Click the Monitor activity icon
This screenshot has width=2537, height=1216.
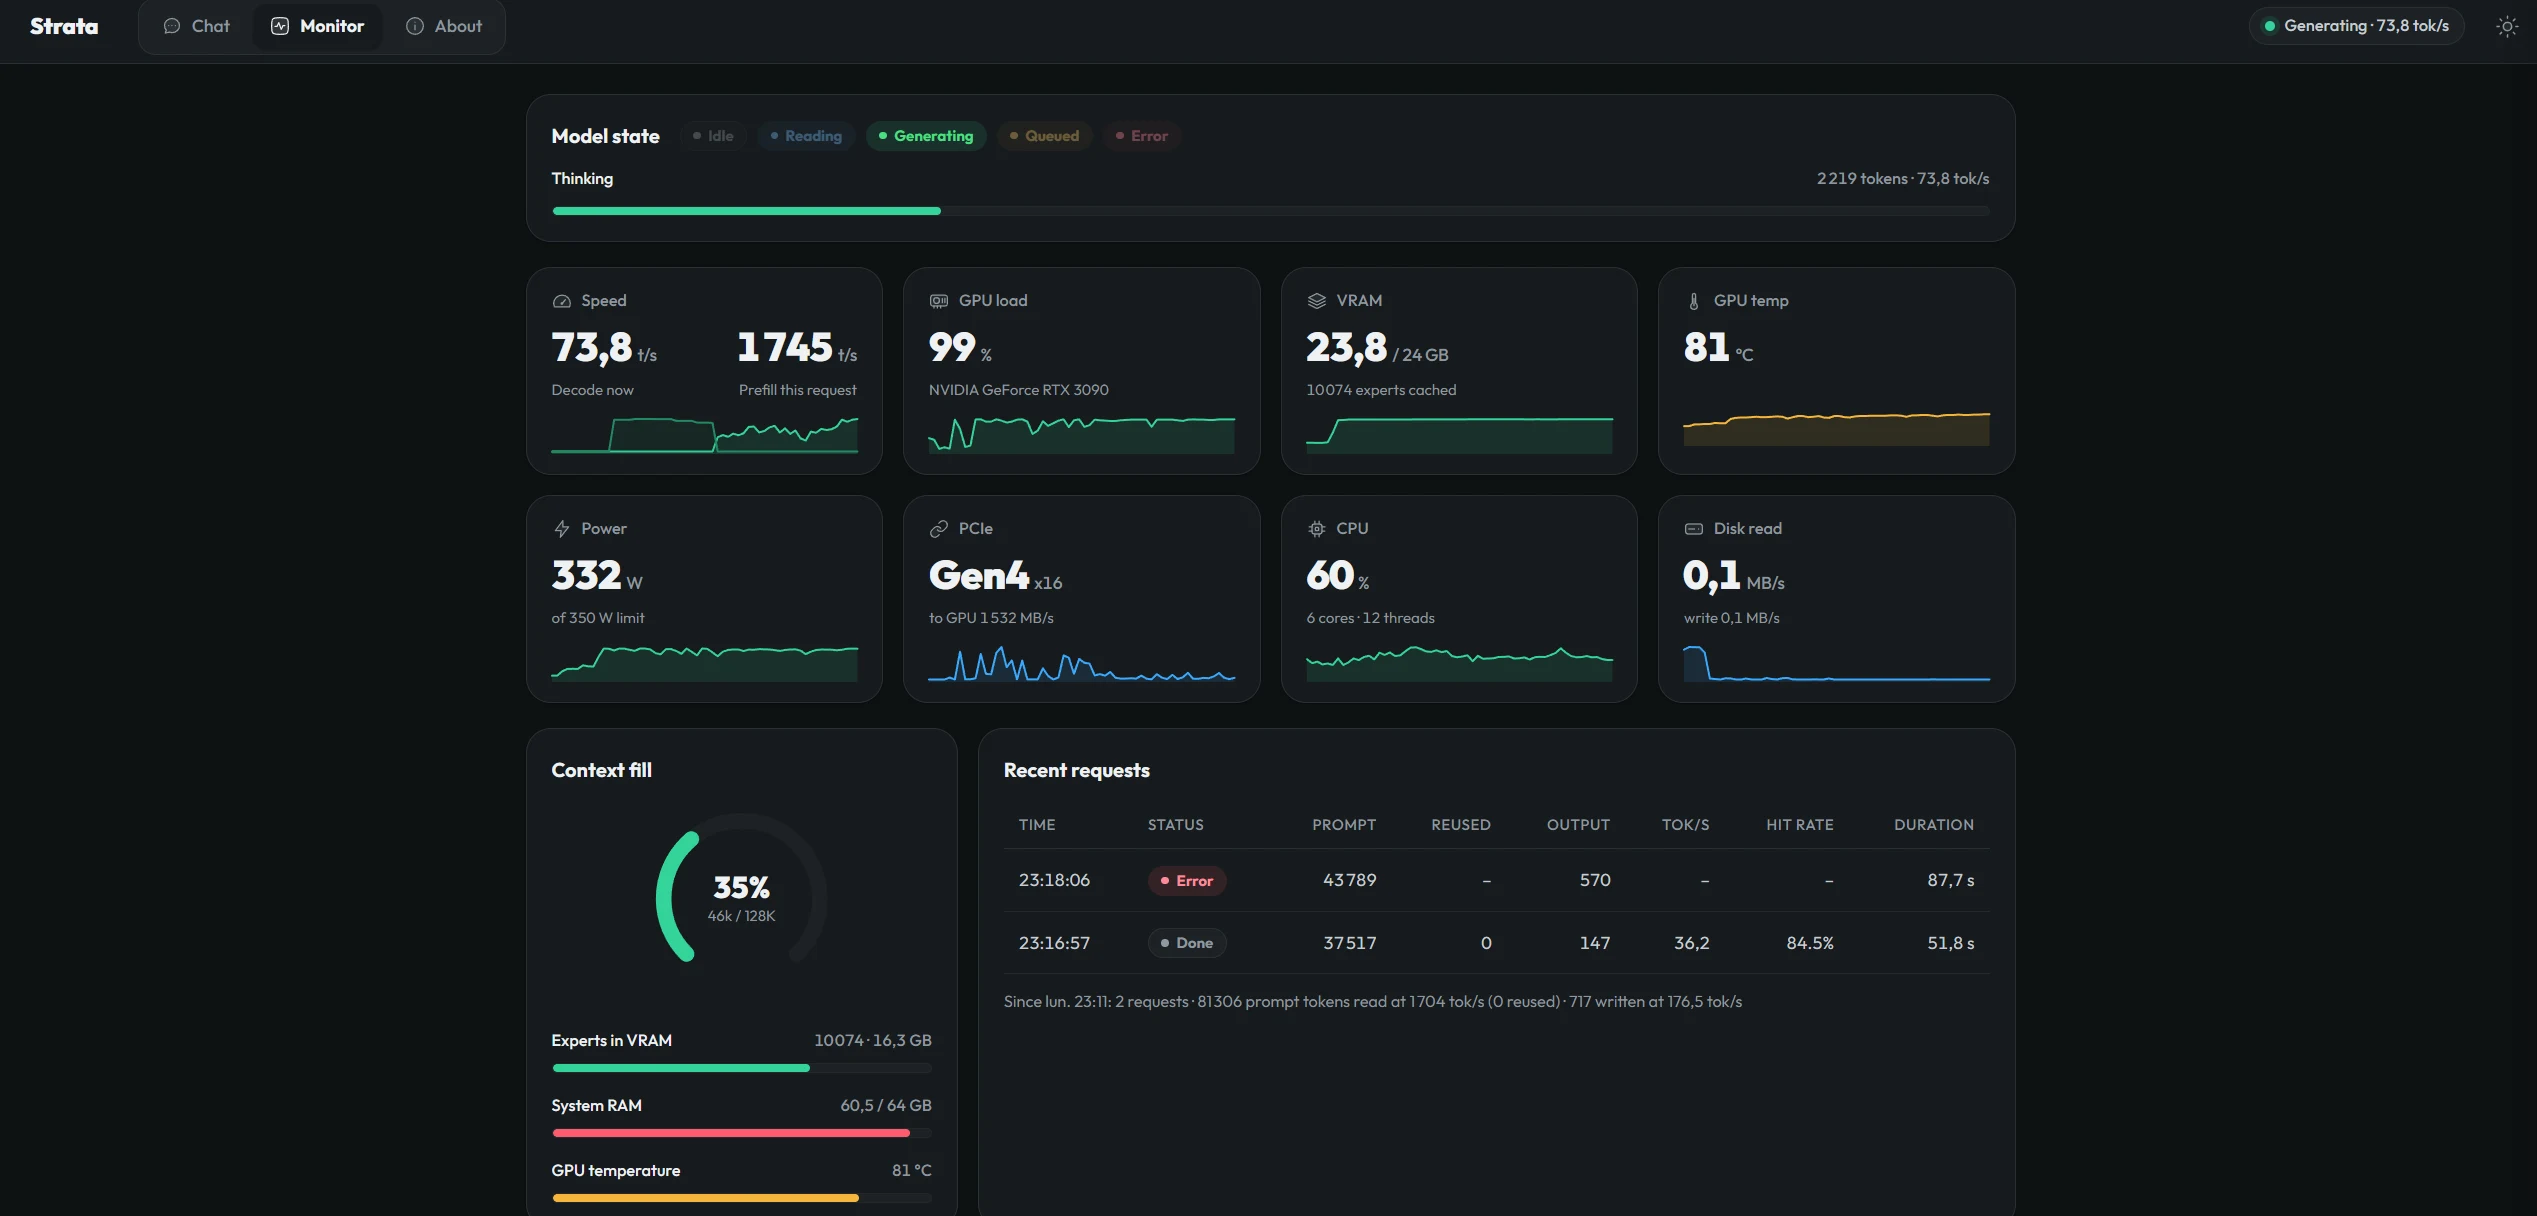pos(280,27)
